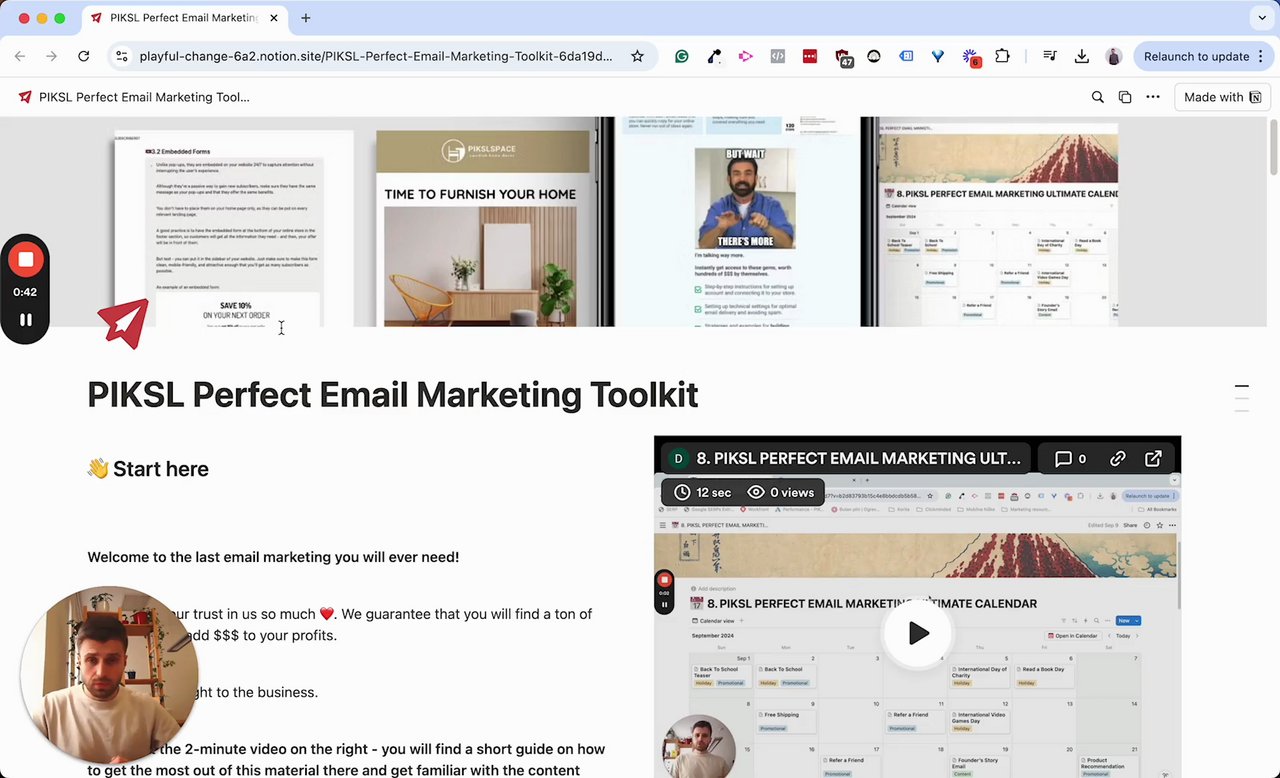
Task: Click the Notion duplicate page icon
Action: click(1125, 97)
